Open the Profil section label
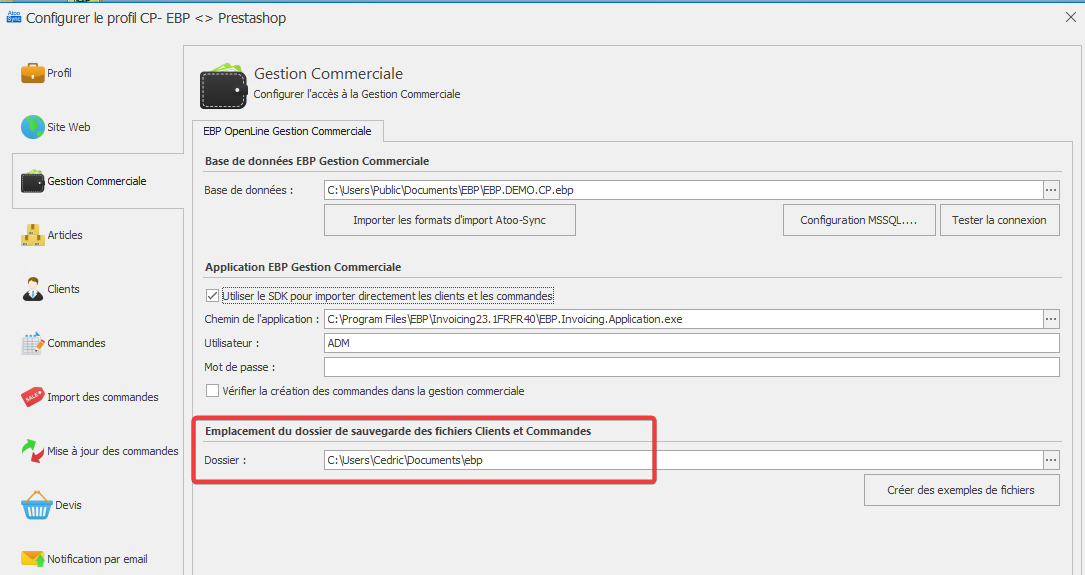 tap(60, 73)
